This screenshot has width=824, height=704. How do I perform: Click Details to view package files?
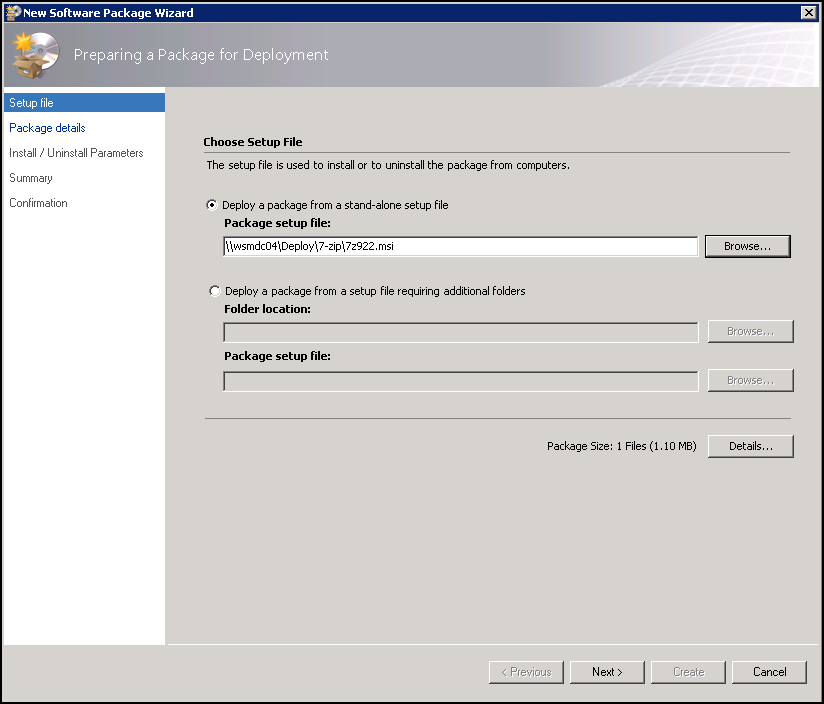pos(751,445)
